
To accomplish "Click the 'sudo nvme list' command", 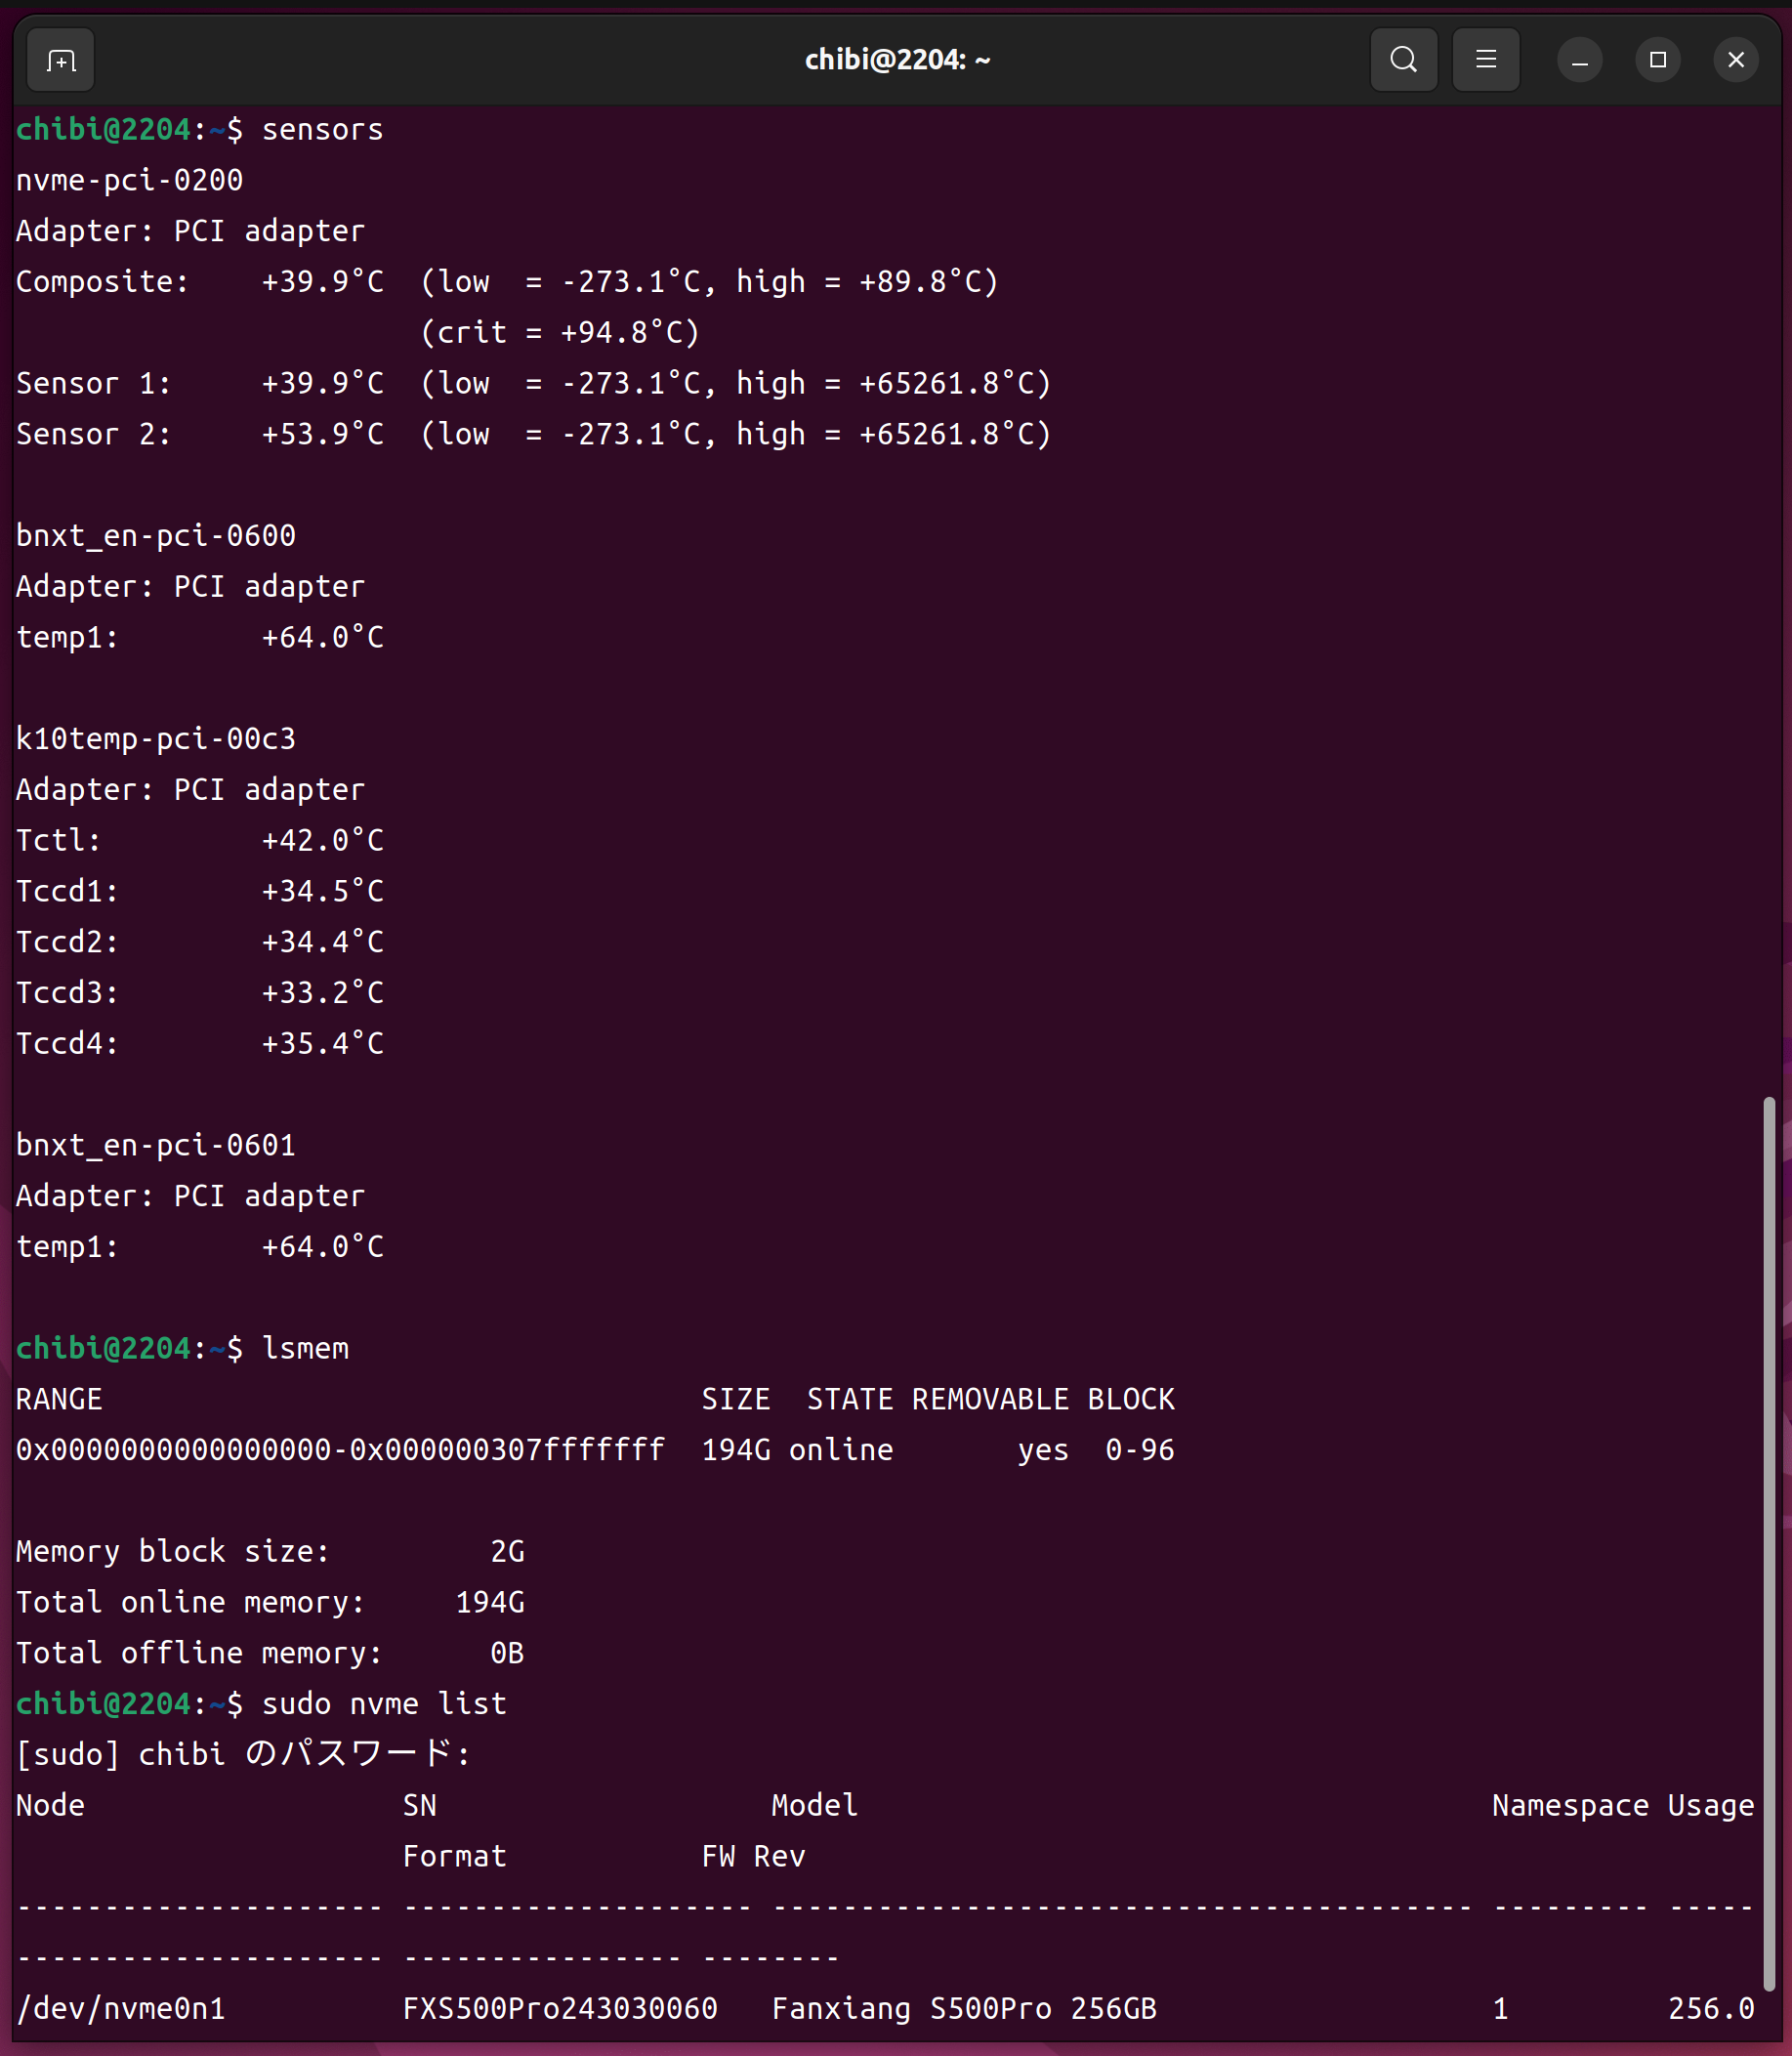I will coord(384,1704).
